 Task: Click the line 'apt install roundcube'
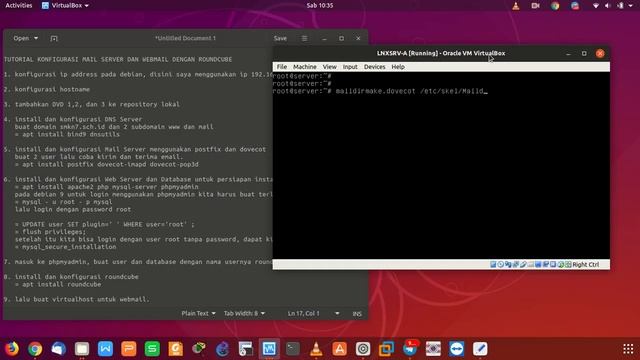click(61, 284)
